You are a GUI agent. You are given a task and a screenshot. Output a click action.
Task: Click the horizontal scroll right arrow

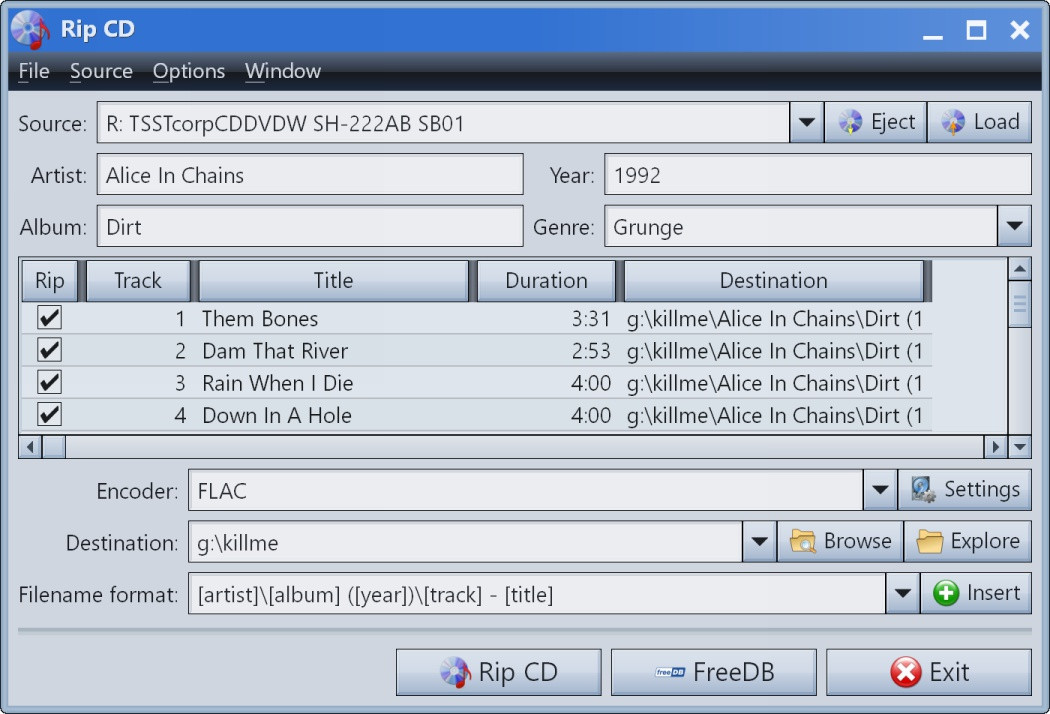click(996, 446)
